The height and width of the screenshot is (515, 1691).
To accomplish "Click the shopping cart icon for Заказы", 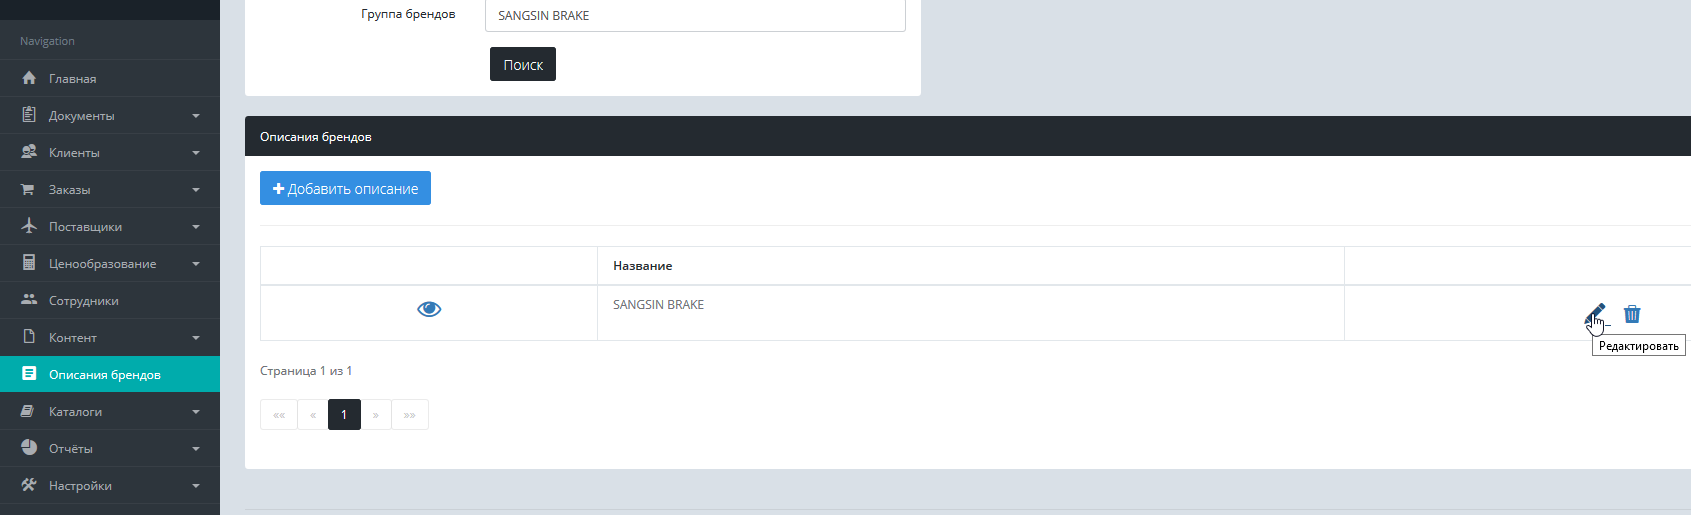I will coord(29,189).
